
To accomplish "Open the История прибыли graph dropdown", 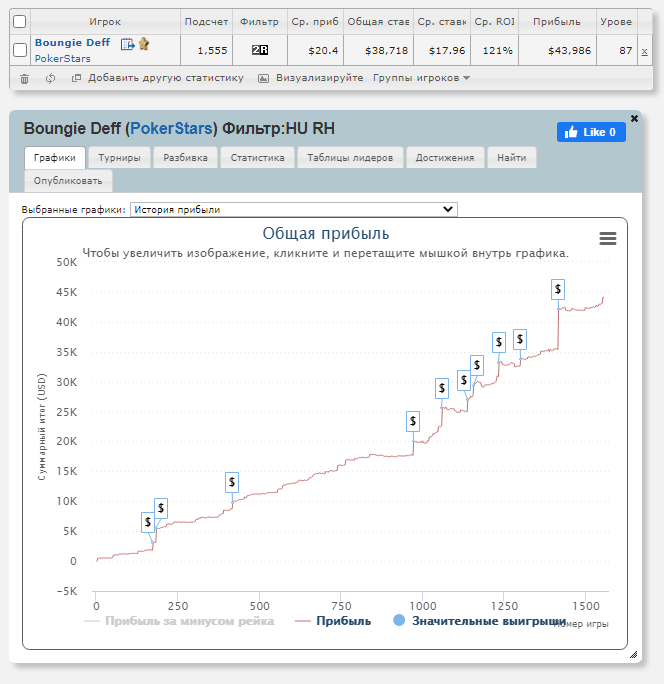I will point(294,209).
